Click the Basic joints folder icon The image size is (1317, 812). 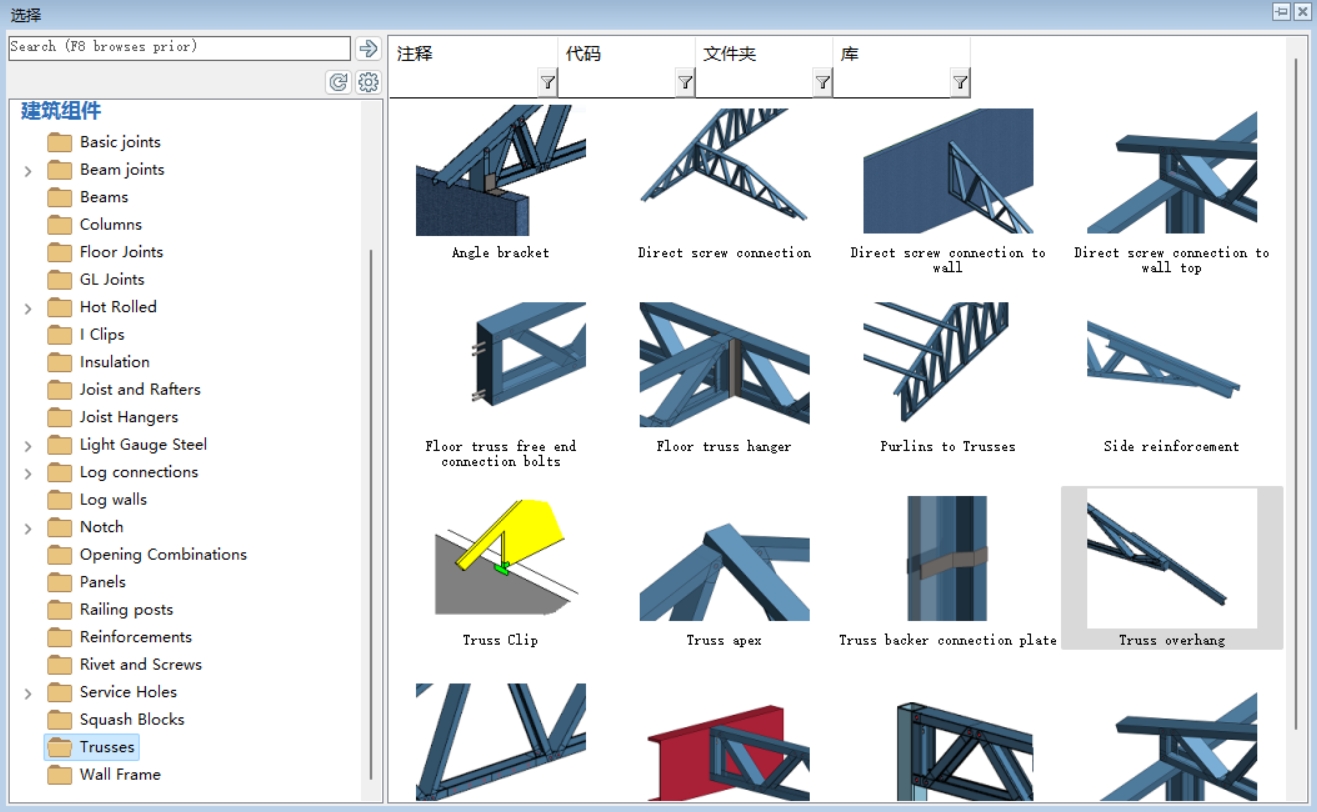(x=60, y=142)
